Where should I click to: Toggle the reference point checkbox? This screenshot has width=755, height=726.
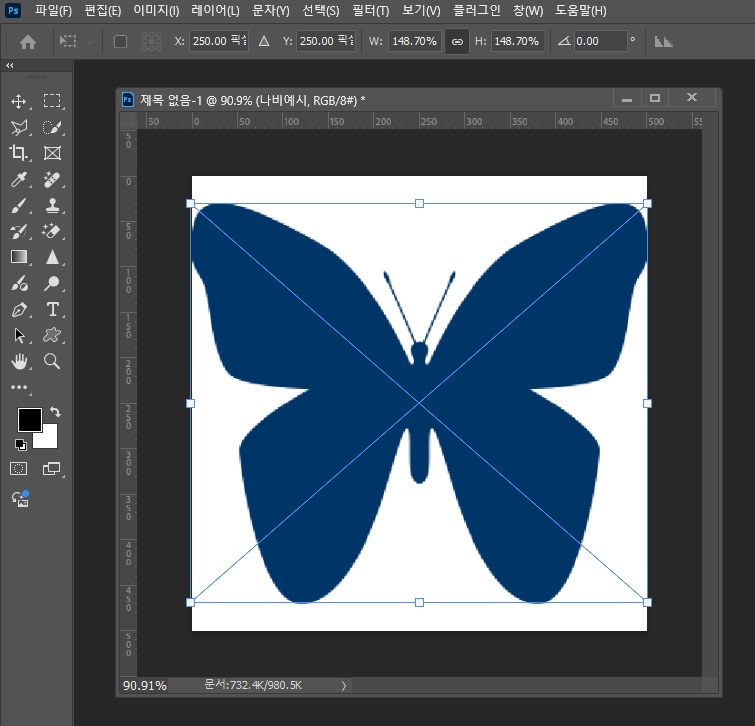pyautogui.click(x=120, y=42)
